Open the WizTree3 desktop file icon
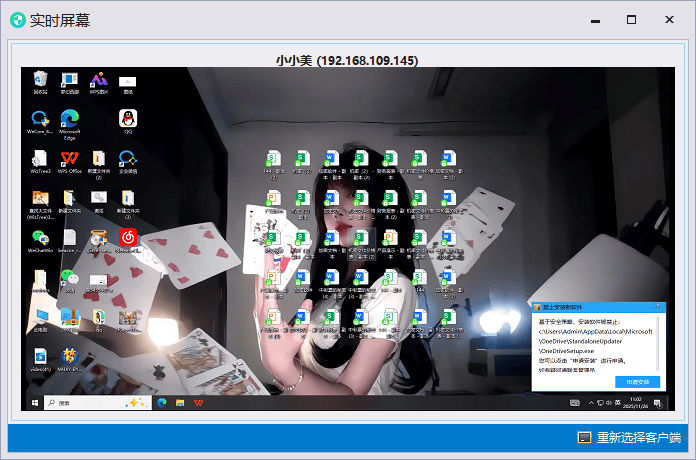This screenshot has height=460, width=696. [40, 159]
